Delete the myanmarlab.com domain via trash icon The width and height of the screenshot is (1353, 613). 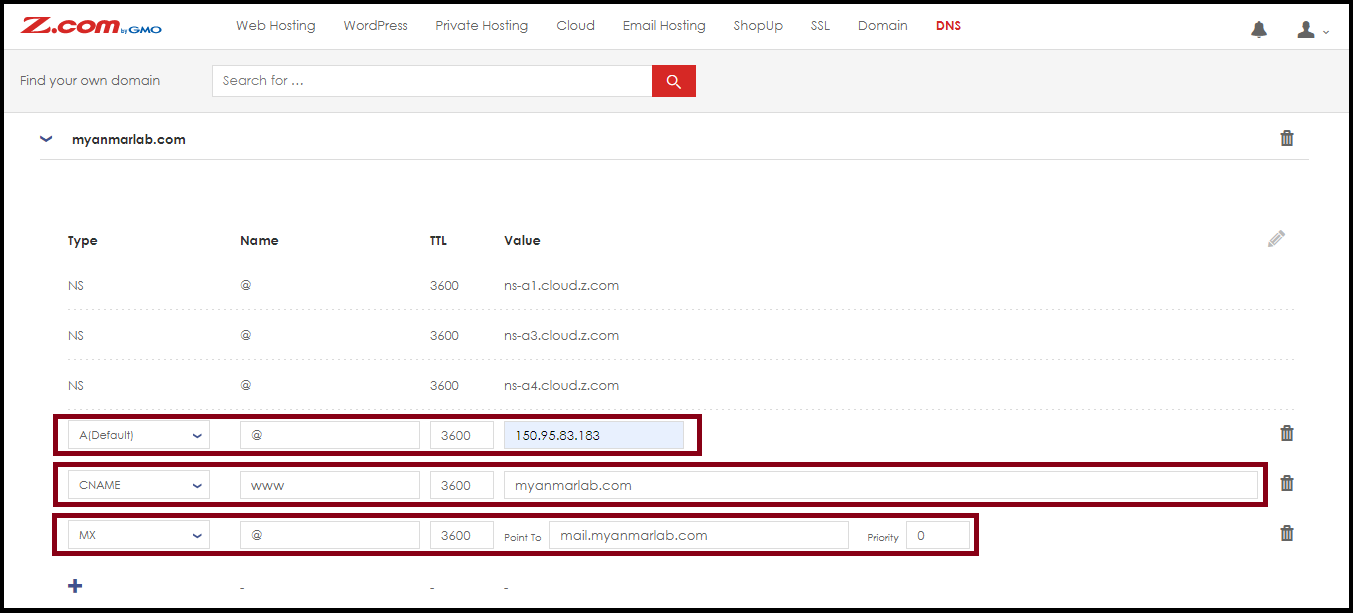click(1287, 138)
